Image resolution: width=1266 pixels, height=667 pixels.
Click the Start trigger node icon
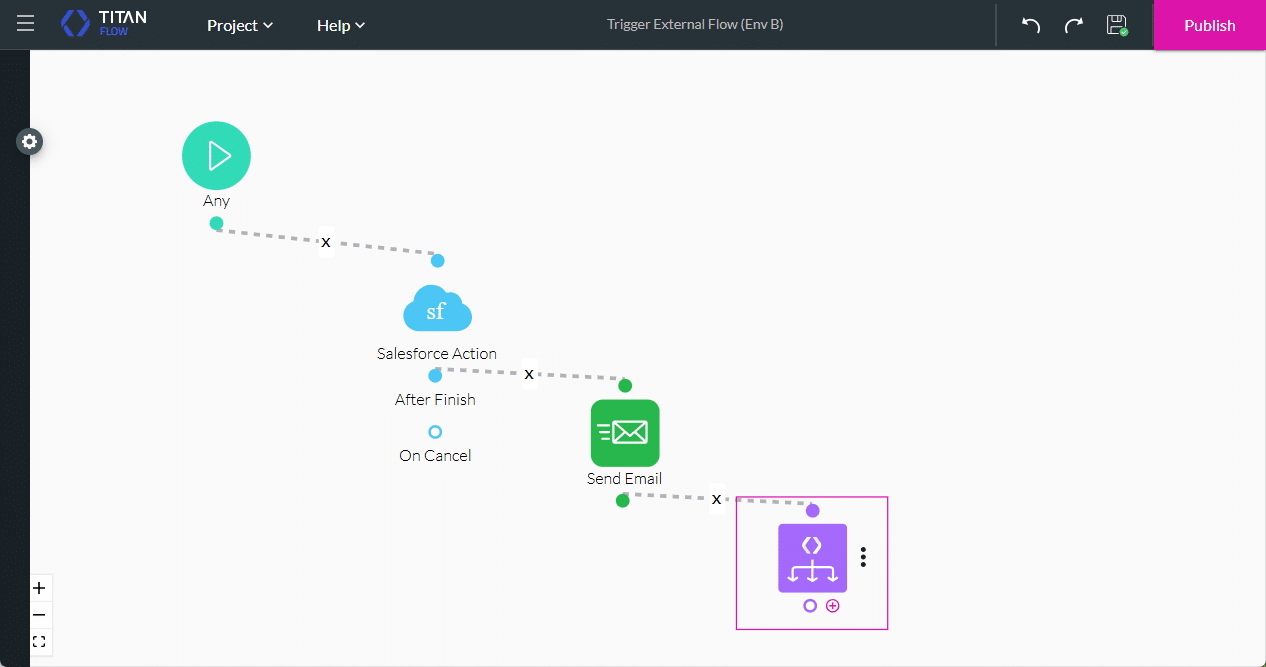(x=216, y=155)
